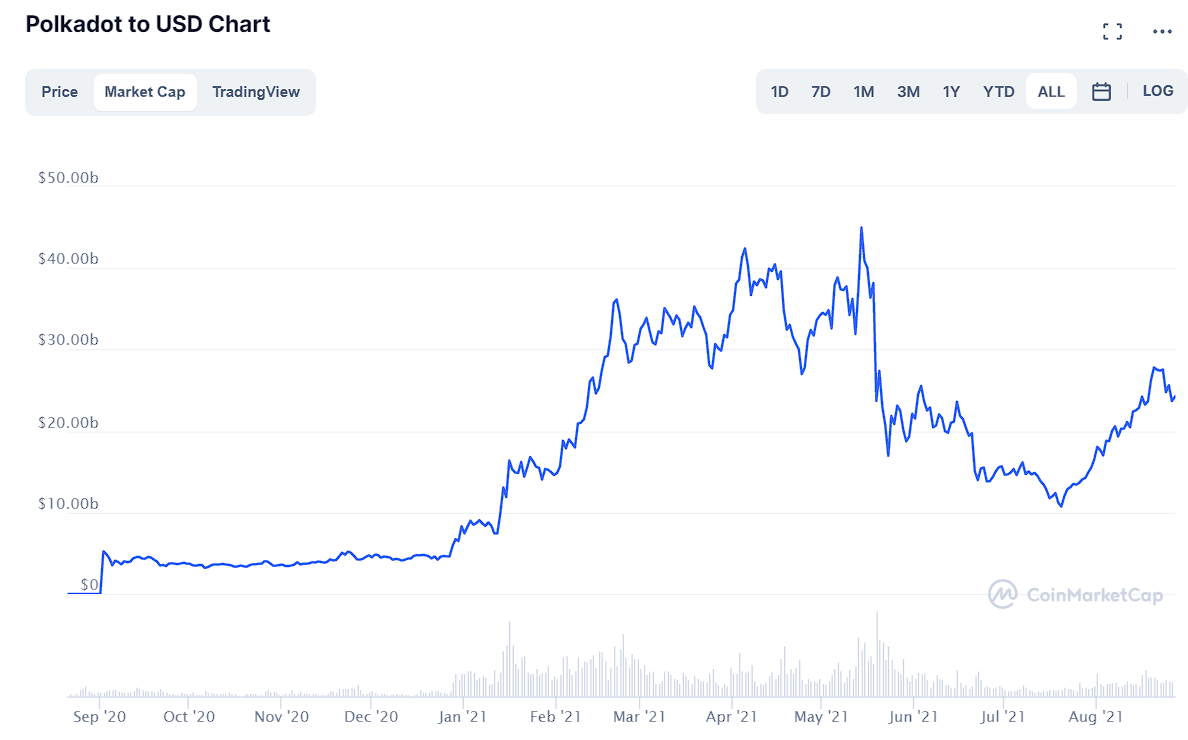1188x740 pixels.
Task: Open the TradingView tab
Action: [x=256, y=92]
